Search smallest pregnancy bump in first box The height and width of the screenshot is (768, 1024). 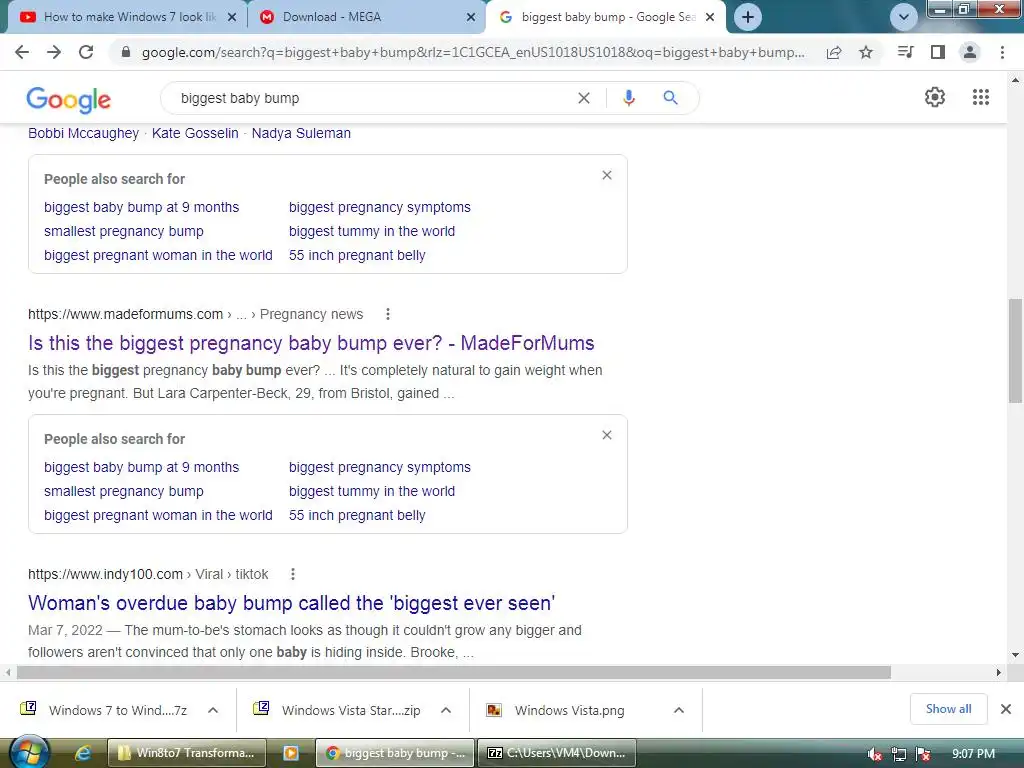[x=124, y=231]
